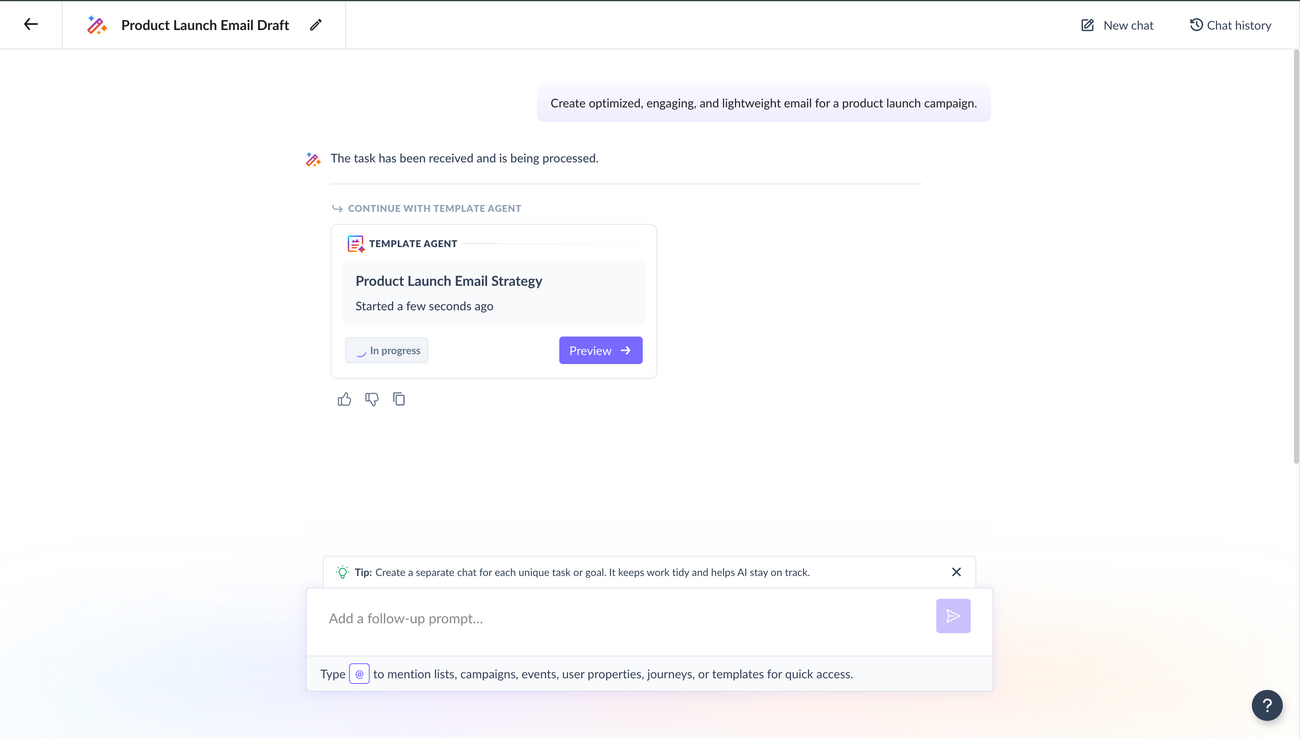The width and height of the screenshot is (1300, 738).
Task: Open a new chat
Action: pyautogui.click(x=1116, y=24)
